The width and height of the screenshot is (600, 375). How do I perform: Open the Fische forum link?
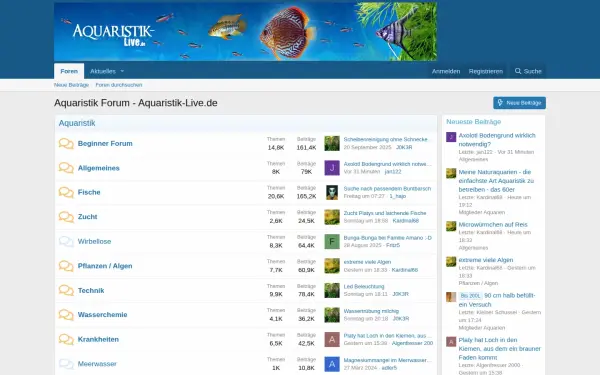[x=89, y=192]
